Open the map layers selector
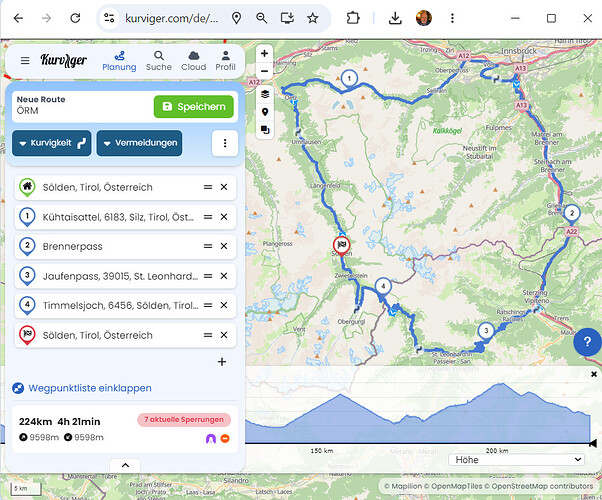The width and height of the screenshot is (602, 500). (x=265, y=94)
